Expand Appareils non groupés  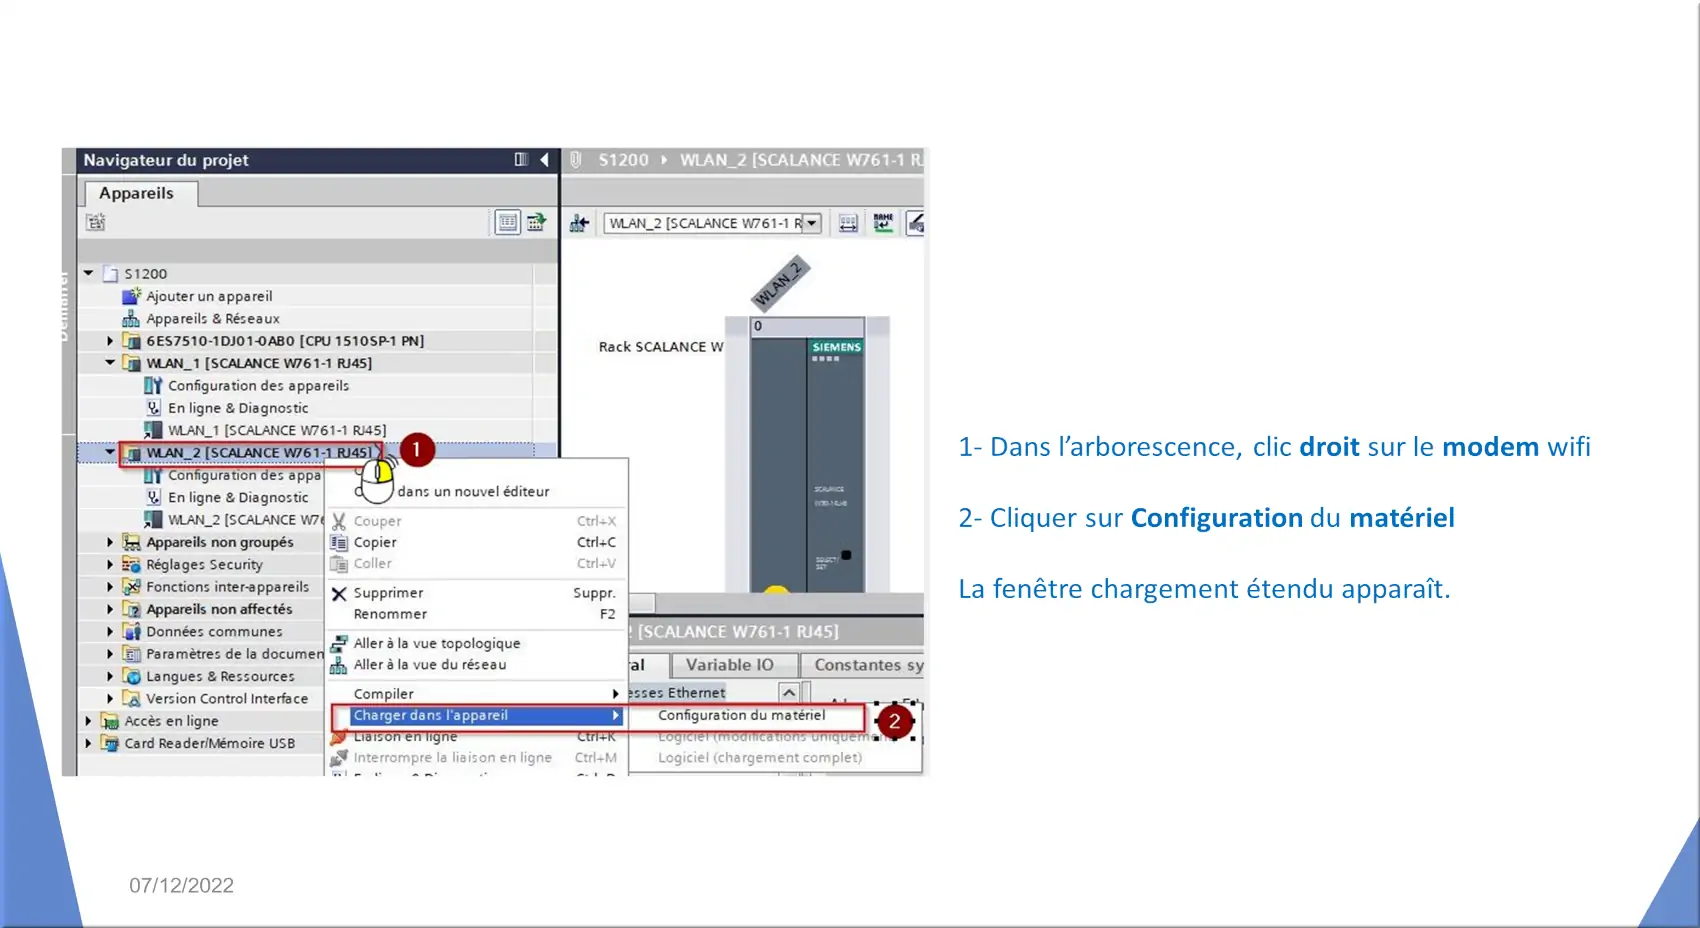111,542
